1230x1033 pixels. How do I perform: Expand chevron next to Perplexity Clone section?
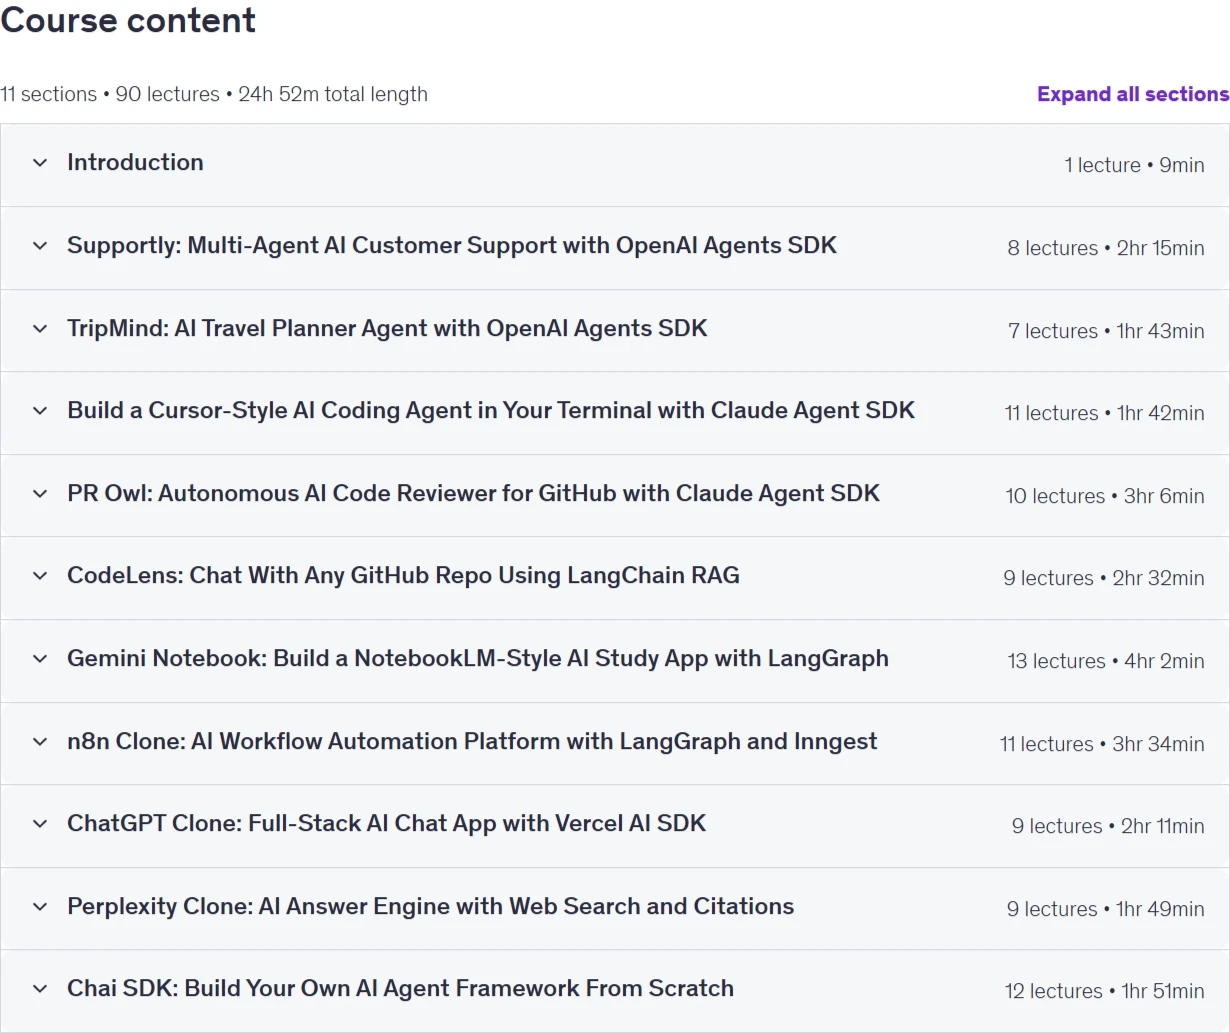click(40, 907)
